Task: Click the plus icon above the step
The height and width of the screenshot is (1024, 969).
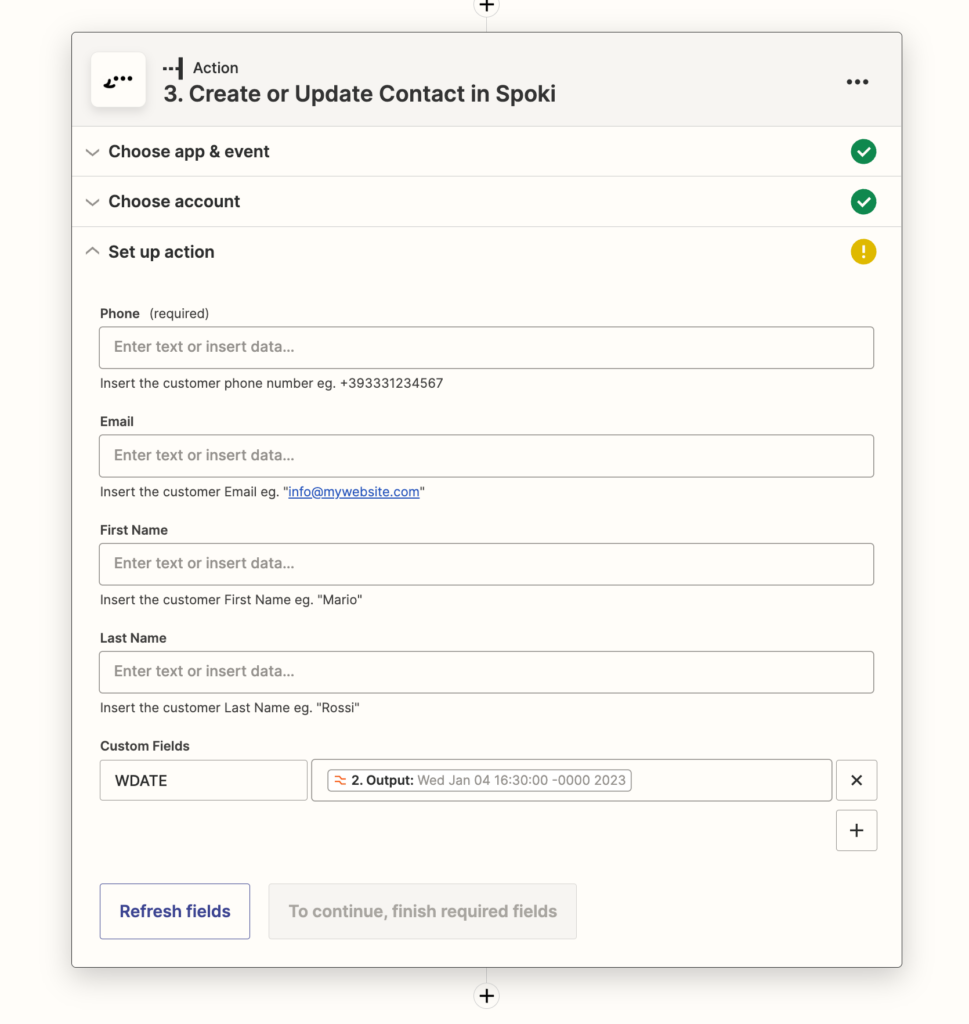Action: pos(486,6)
